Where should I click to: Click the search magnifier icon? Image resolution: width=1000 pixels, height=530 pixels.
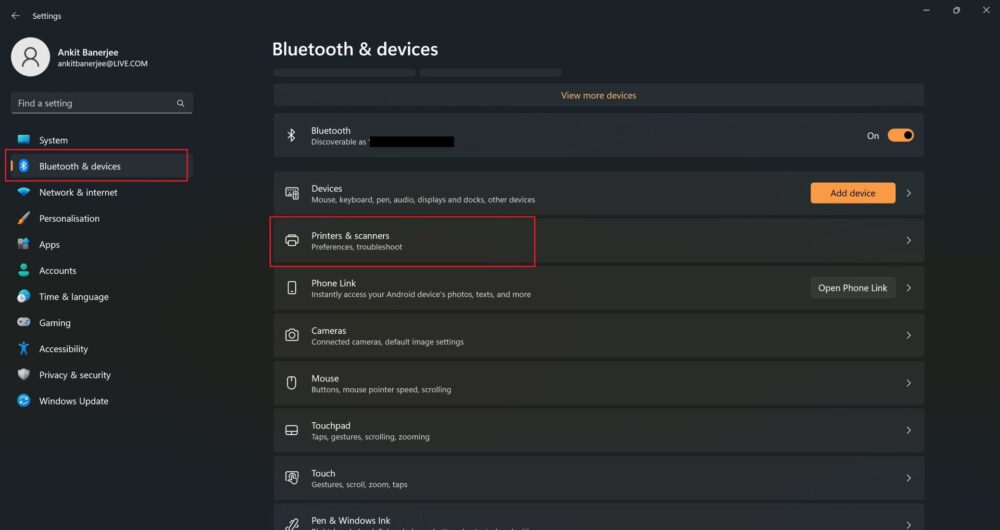(181, 103)
